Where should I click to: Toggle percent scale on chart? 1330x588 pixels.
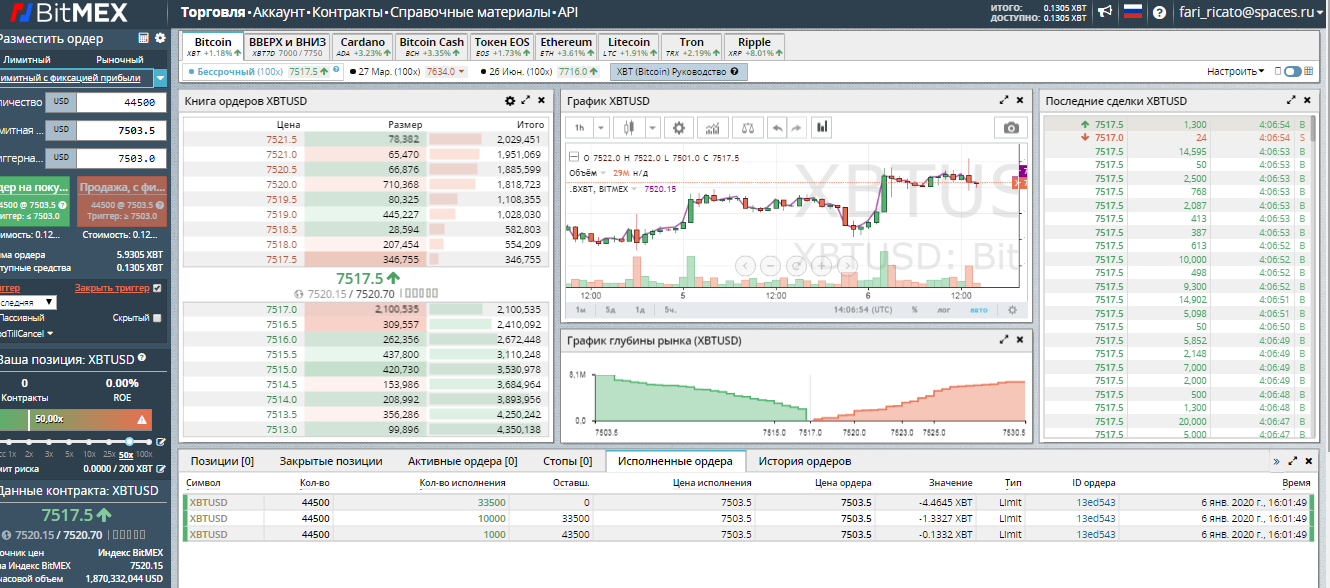(915, 310)
